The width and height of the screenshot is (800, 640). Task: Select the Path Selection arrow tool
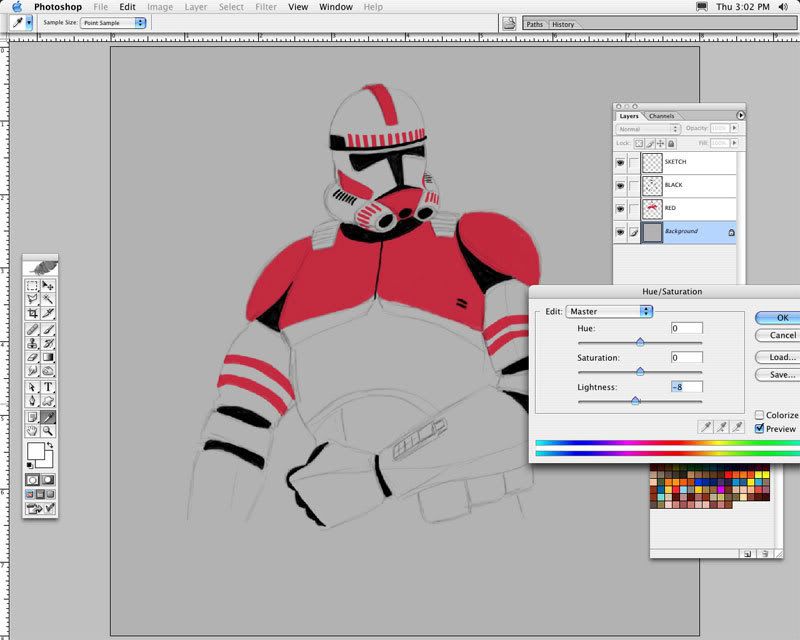[32, 387]
